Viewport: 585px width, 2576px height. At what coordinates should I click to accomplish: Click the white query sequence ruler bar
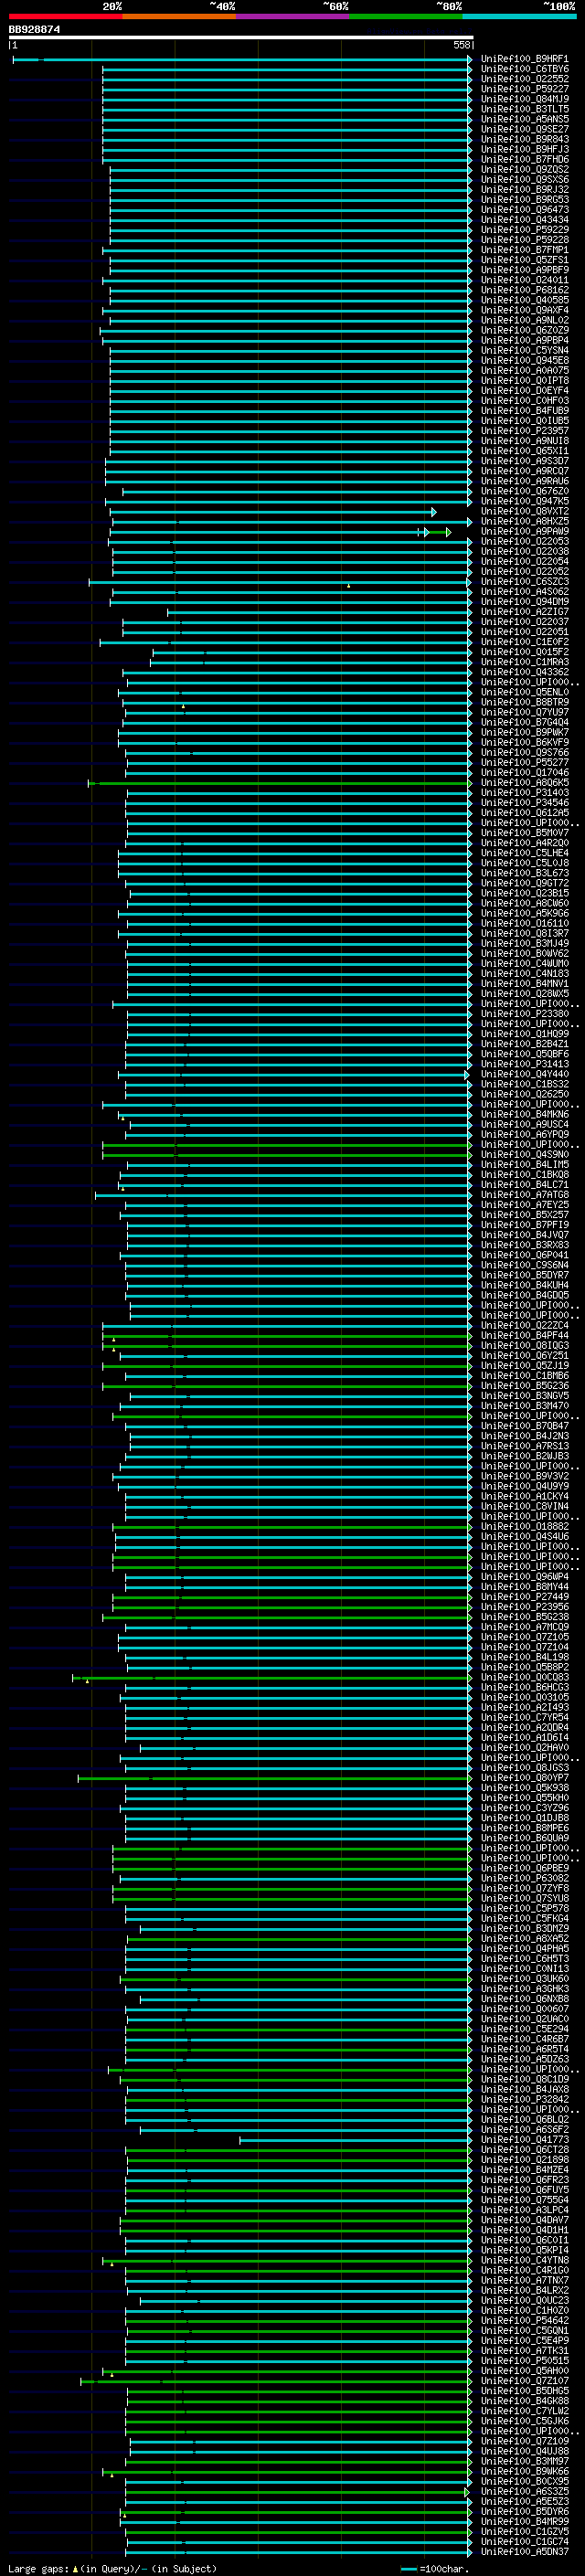coord(240,37)
